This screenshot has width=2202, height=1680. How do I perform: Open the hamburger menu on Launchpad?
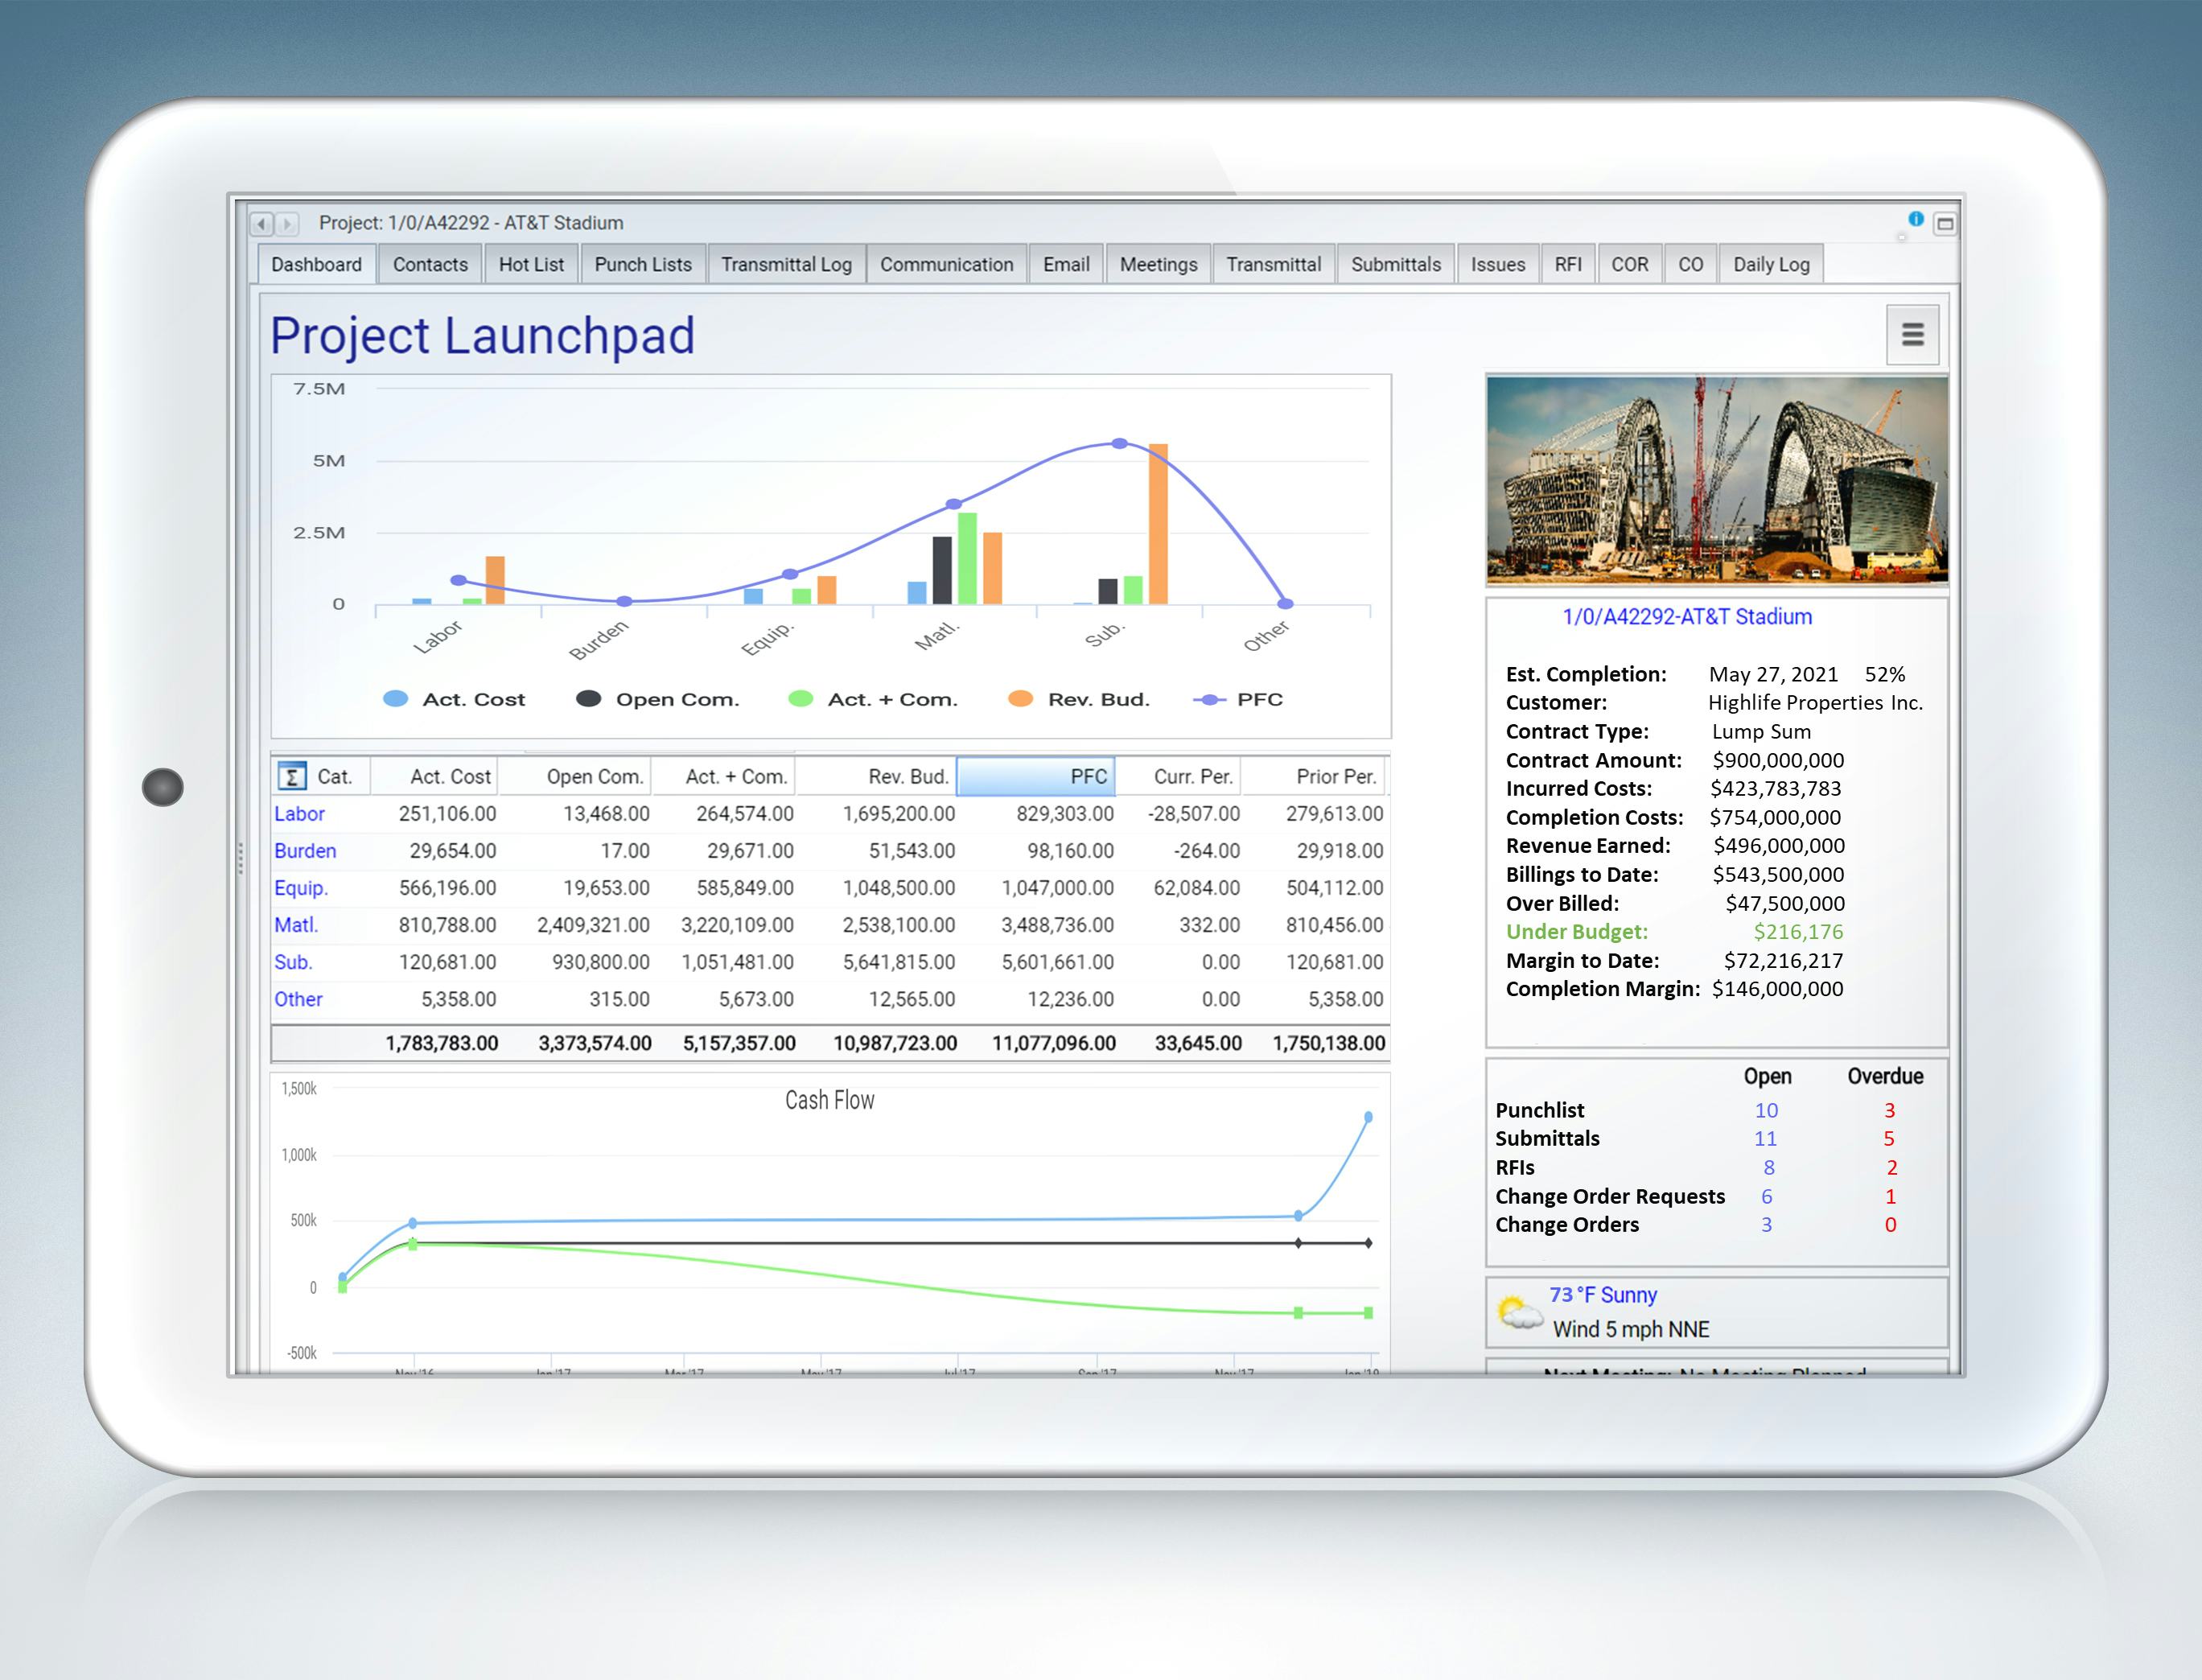pos(1912,335)
